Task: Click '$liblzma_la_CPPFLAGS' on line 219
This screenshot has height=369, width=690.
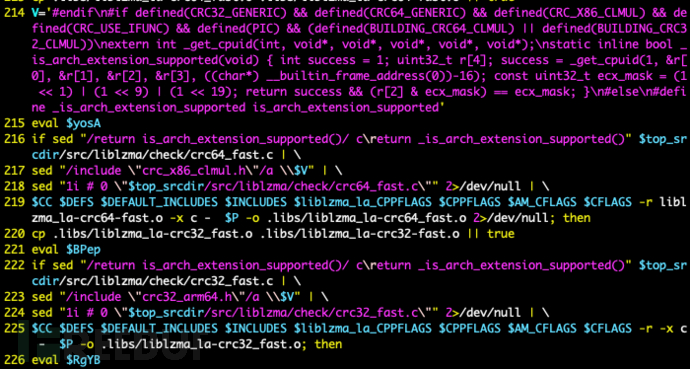Action: pyautogui.click(x=363, y=202)
